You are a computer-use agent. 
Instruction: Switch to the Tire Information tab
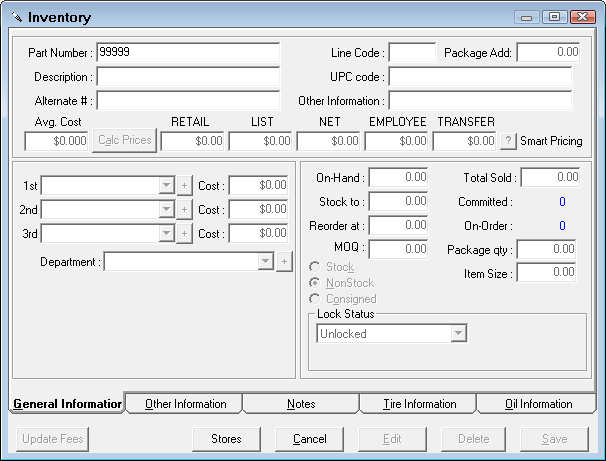click(419, 404)
